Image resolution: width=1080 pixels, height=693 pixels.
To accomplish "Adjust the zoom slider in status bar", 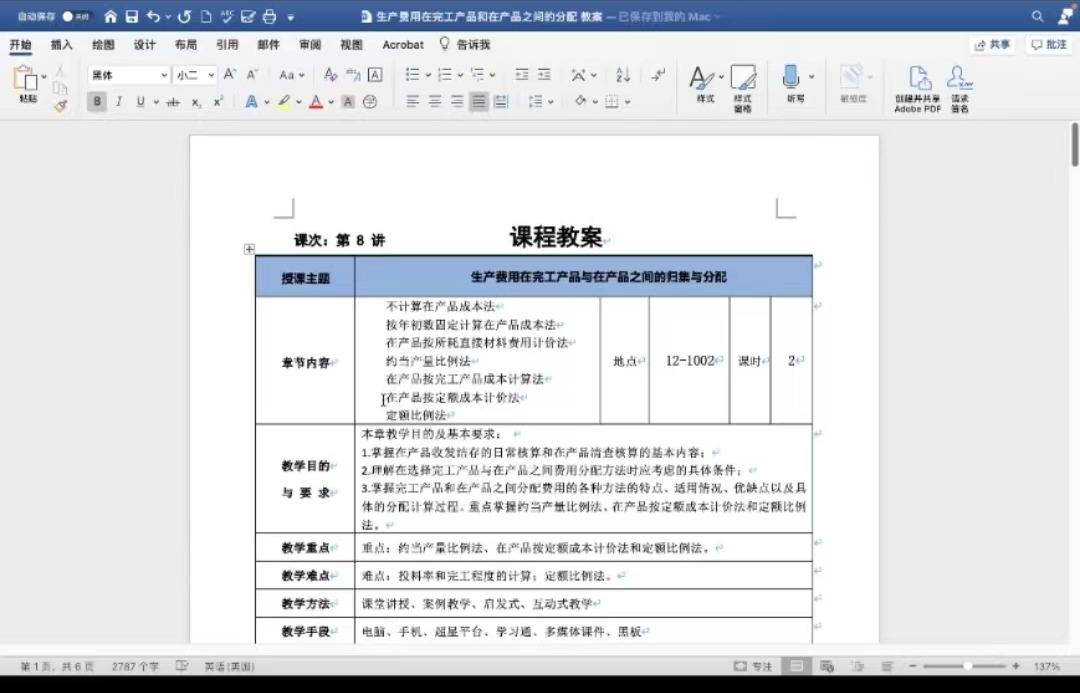I will [x=967, y=666].
